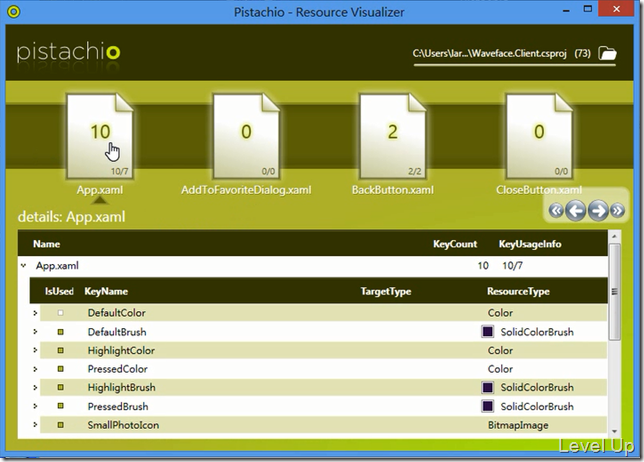Jump to last page of files
The image size is (644, 462).
[617, 211]
